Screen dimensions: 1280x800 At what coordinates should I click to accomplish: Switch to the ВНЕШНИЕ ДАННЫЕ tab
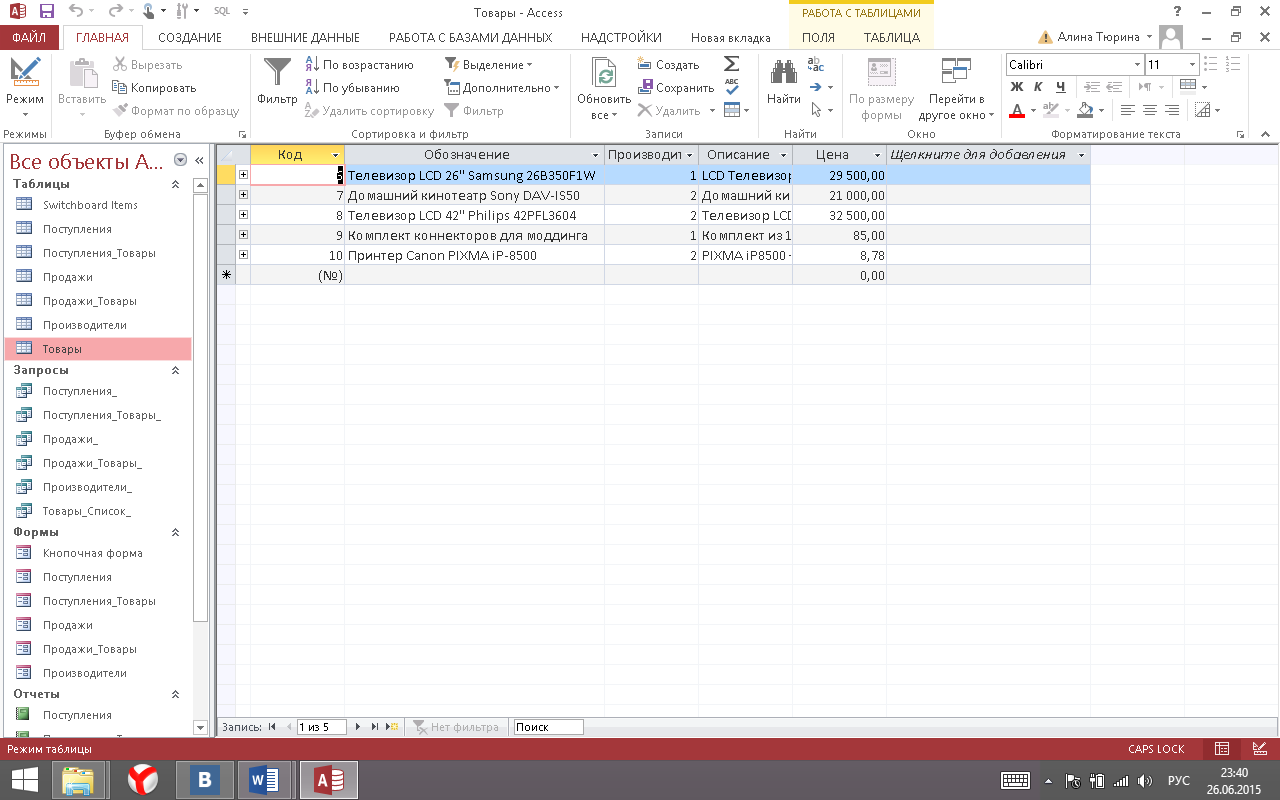(x=305, y=38)
